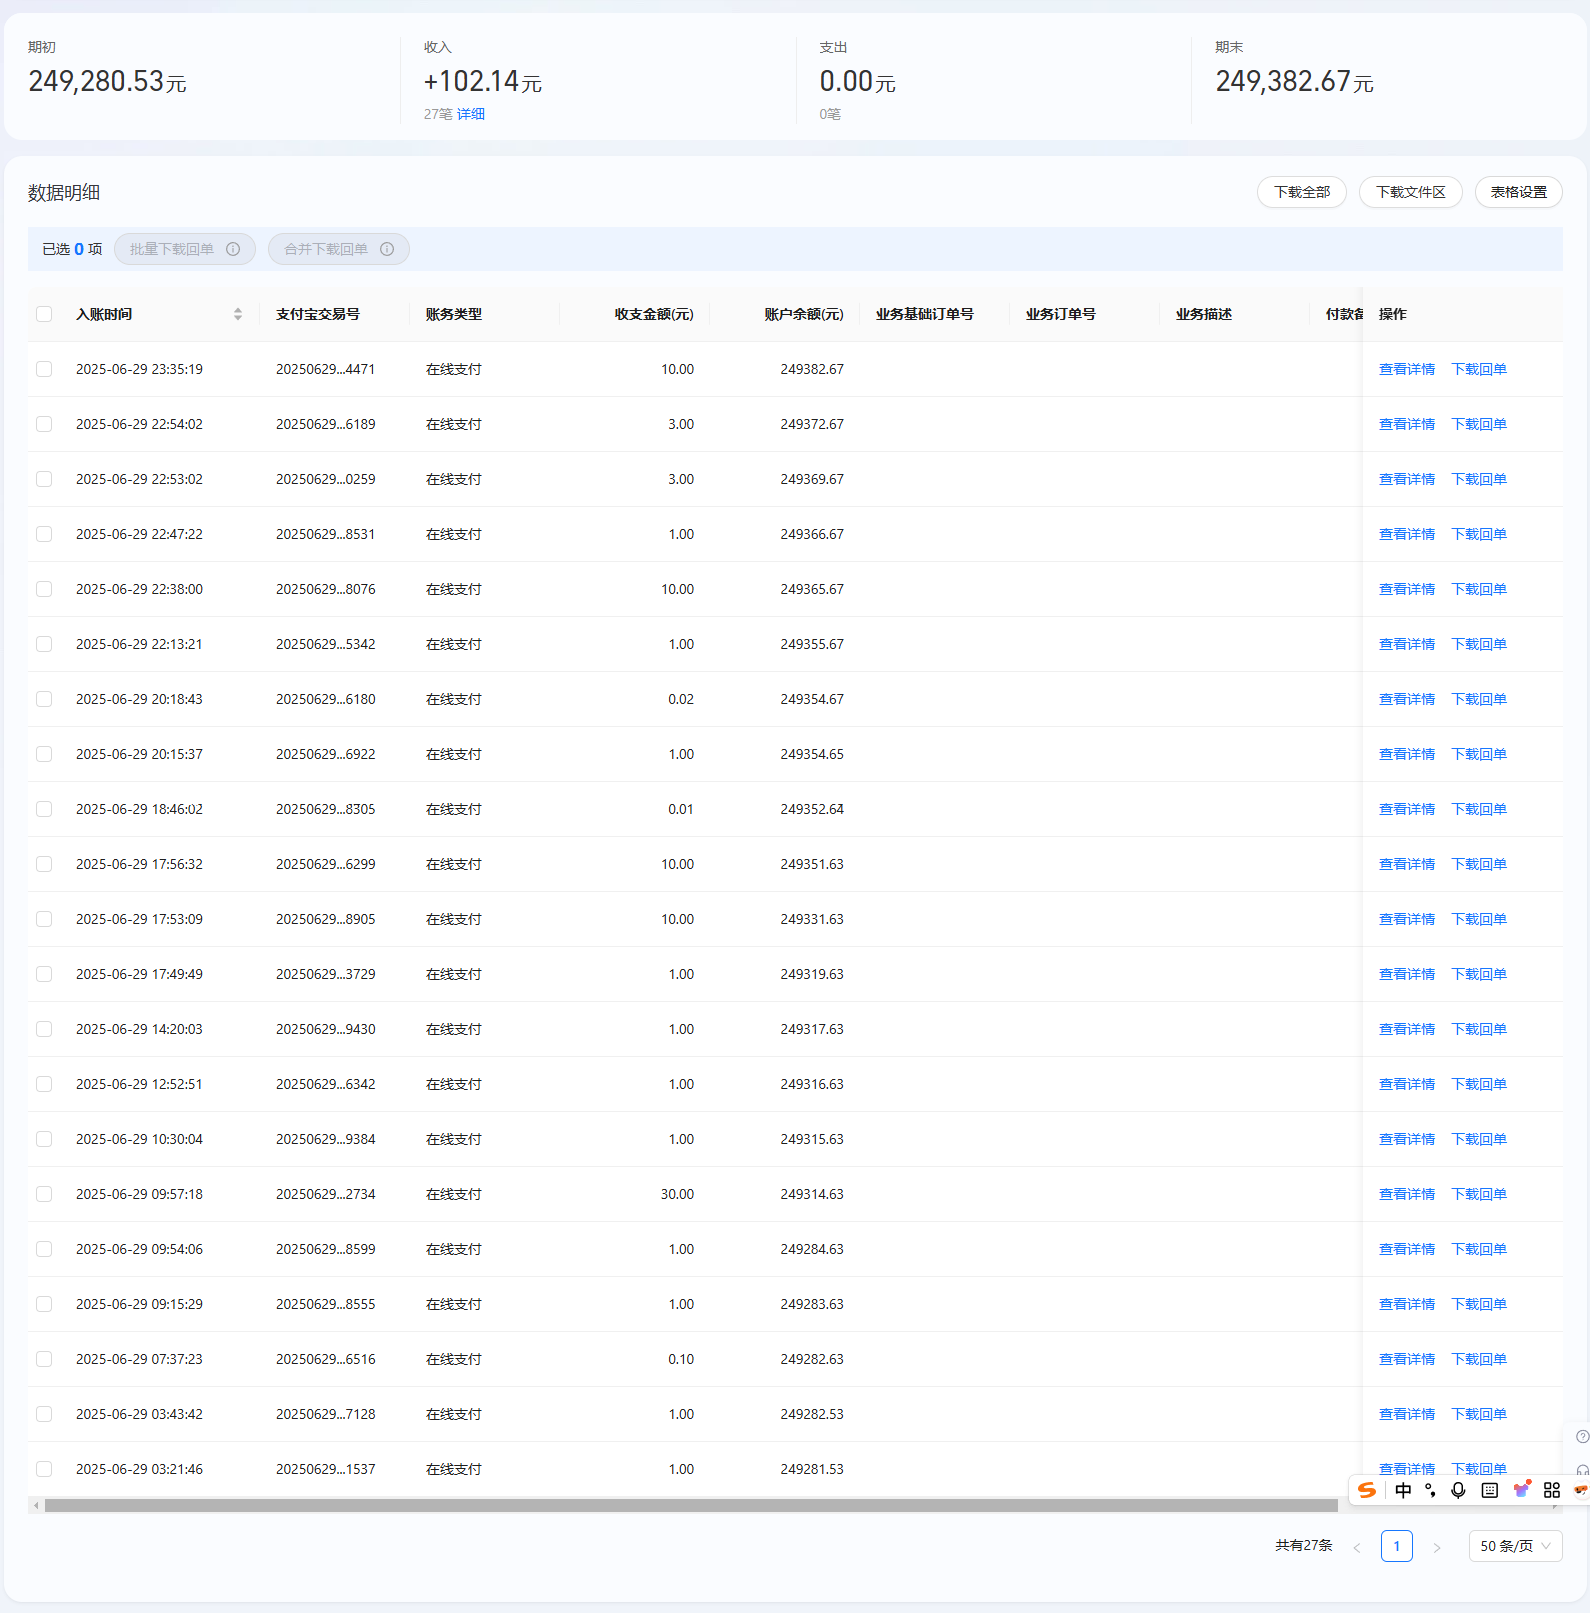
Task: Go to previous page with left arrow
Action: [1357, 1547]
